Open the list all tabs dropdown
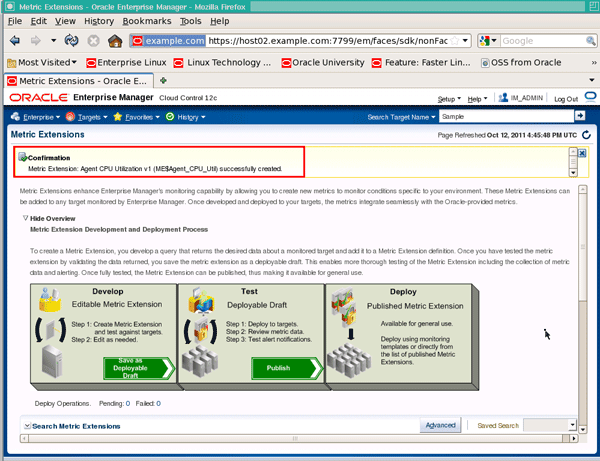Image resolution: width=600 pixels, height=461 pixels. coord(592,80)
